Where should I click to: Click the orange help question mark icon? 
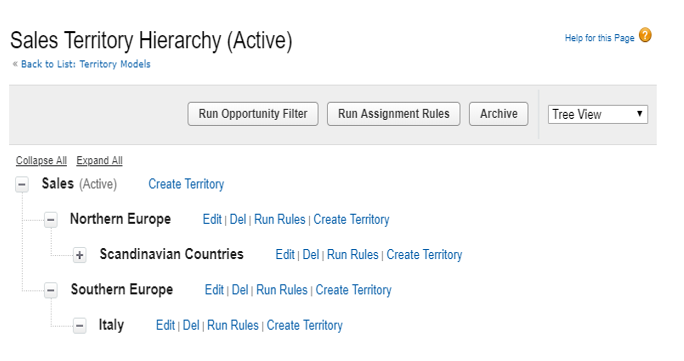coord(645,35)
